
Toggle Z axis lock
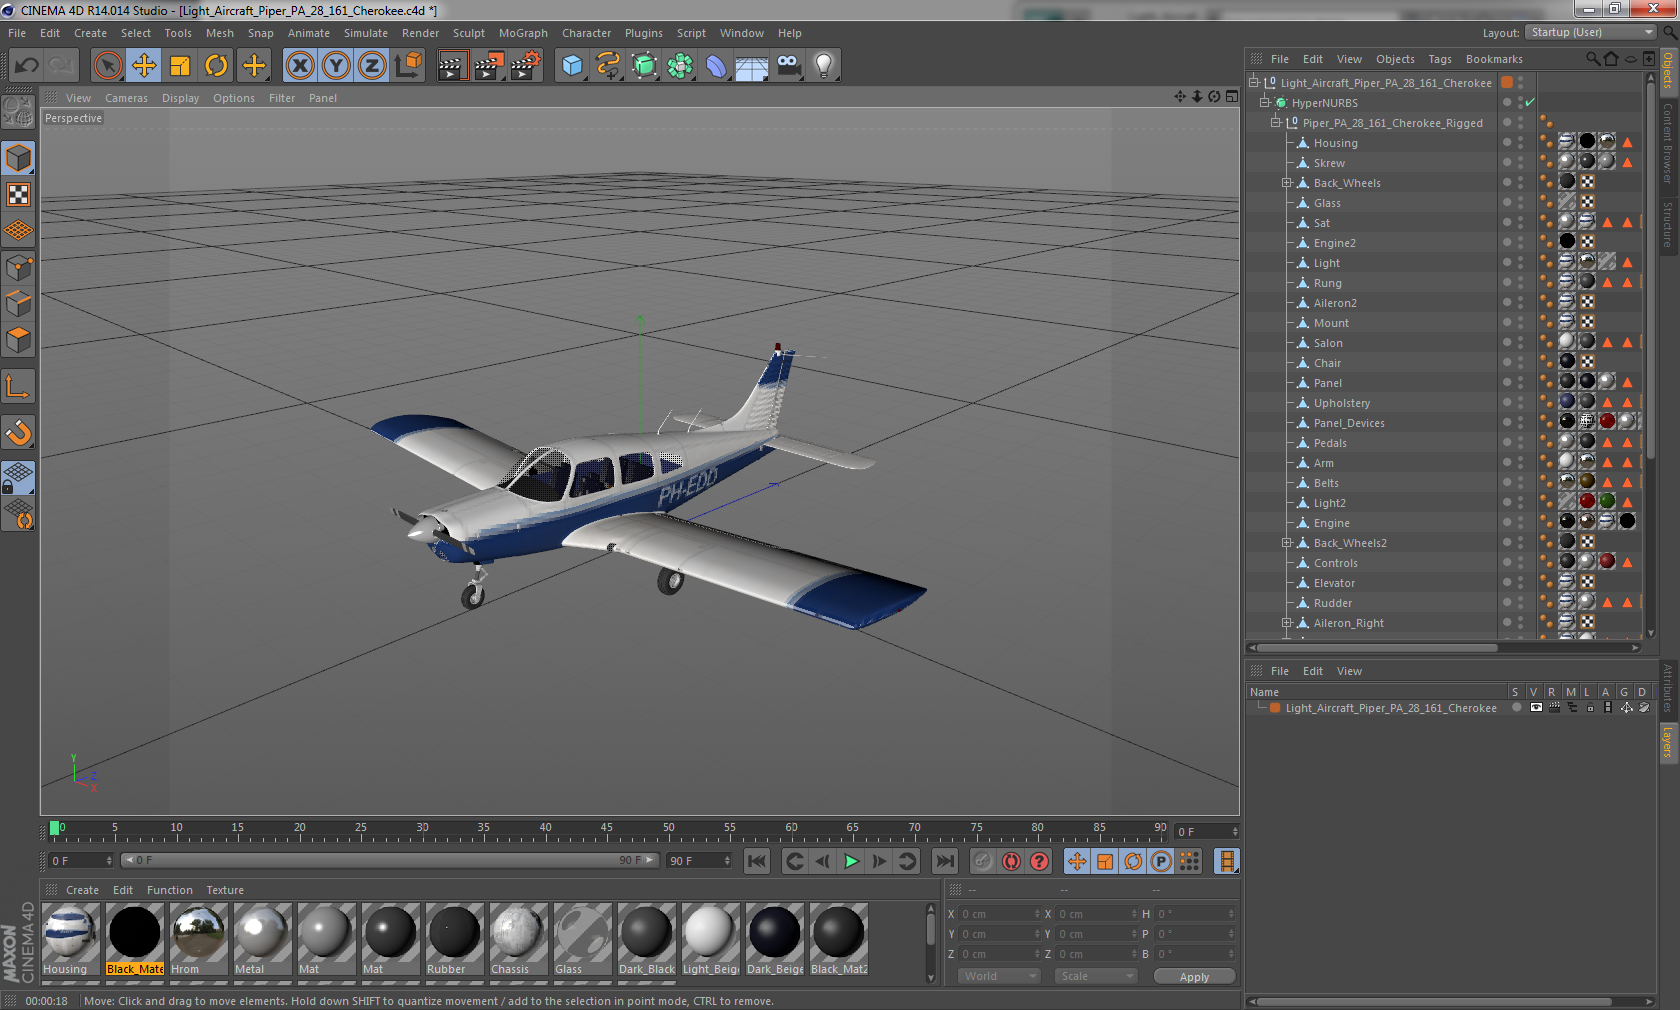[372, 66]
